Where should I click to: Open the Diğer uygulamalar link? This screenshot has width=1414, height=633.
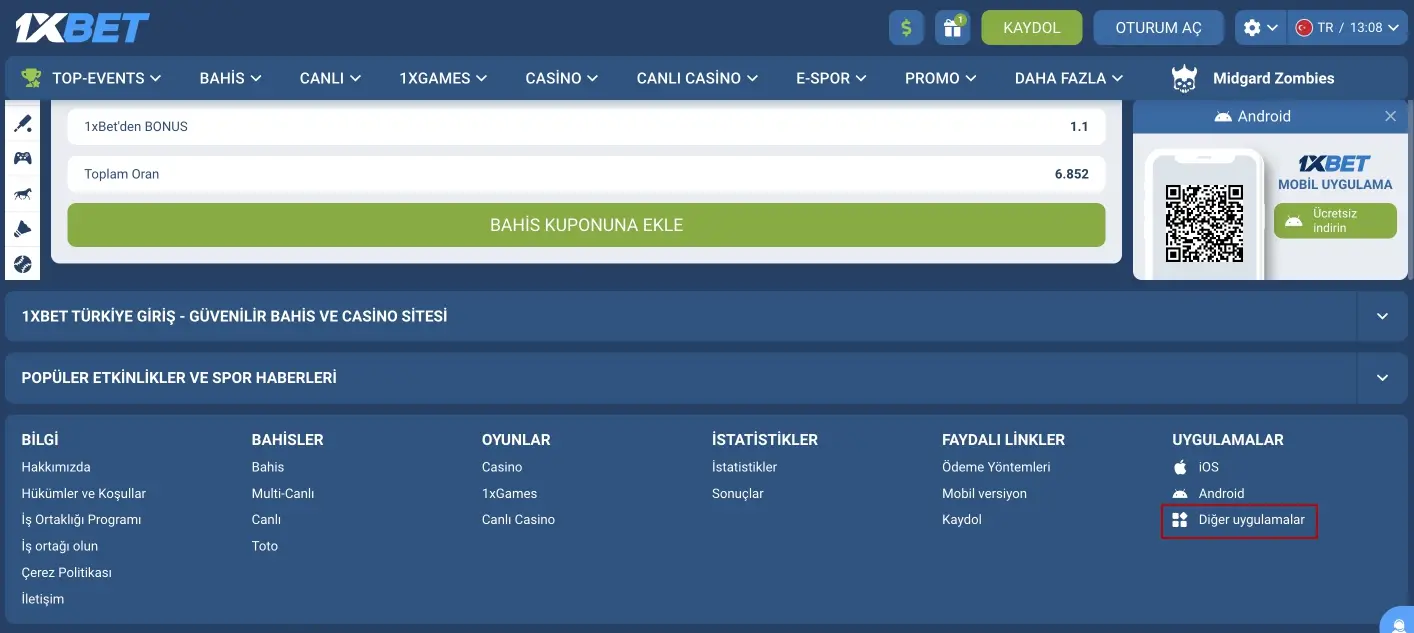pyautogui.click(x=1239, y=520)
